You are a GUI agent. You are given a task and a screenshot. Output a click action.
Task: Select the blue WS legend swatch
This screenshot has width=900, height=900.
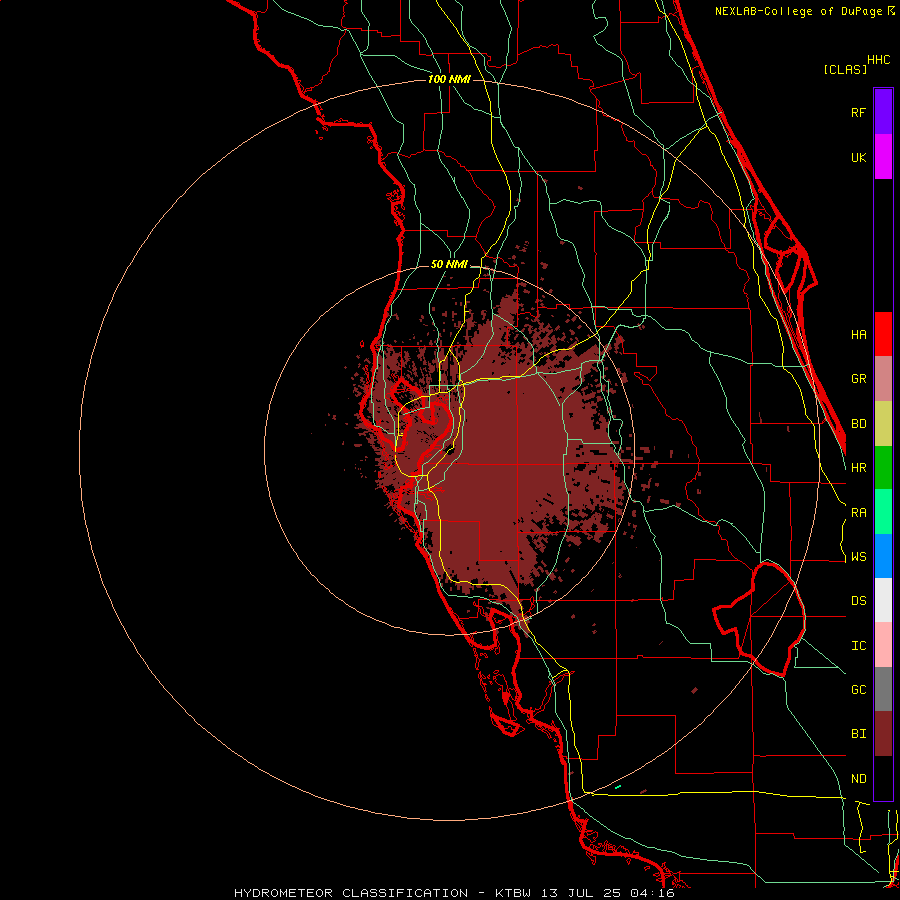click(883, 556)
